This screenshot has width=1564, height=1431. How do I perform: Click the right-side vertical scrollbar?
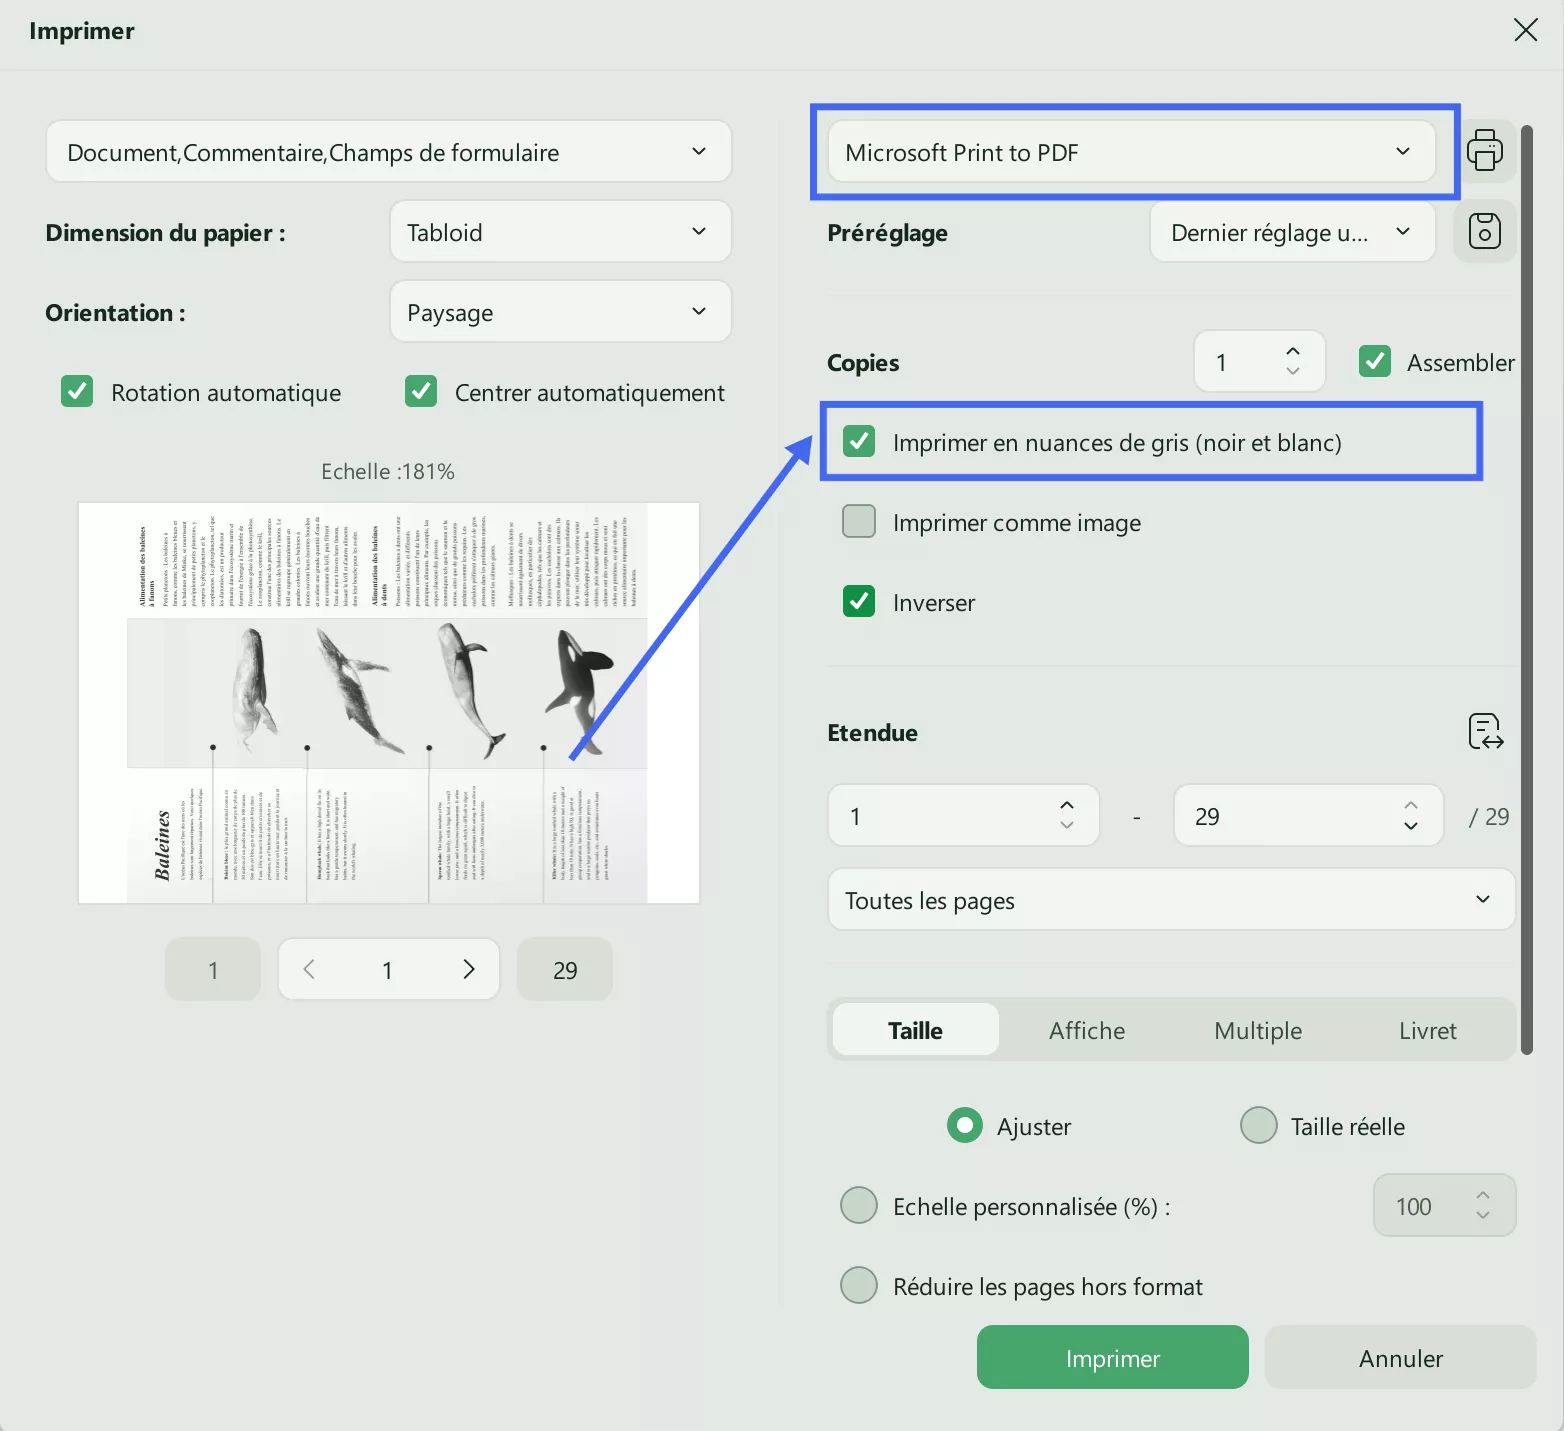coord(1526,590)
